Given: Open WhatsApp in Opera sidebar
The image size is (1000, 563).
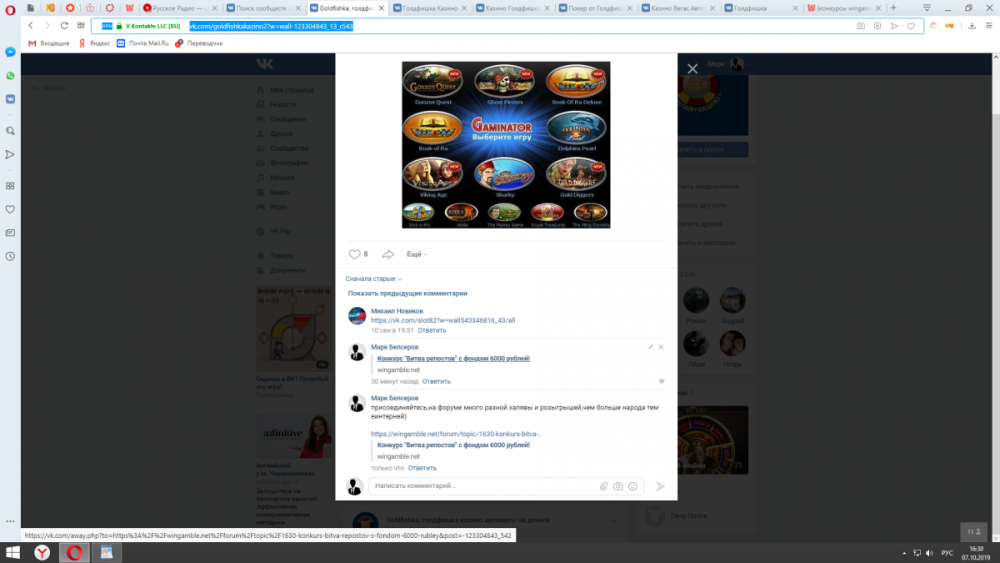Looking at the screenshot, I should tap(10, 75).
